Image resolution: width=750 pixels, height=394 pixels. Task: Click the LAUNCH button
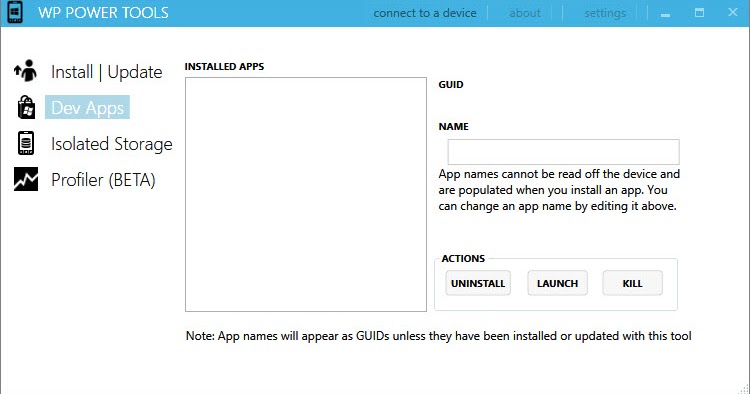pos(557,283)
